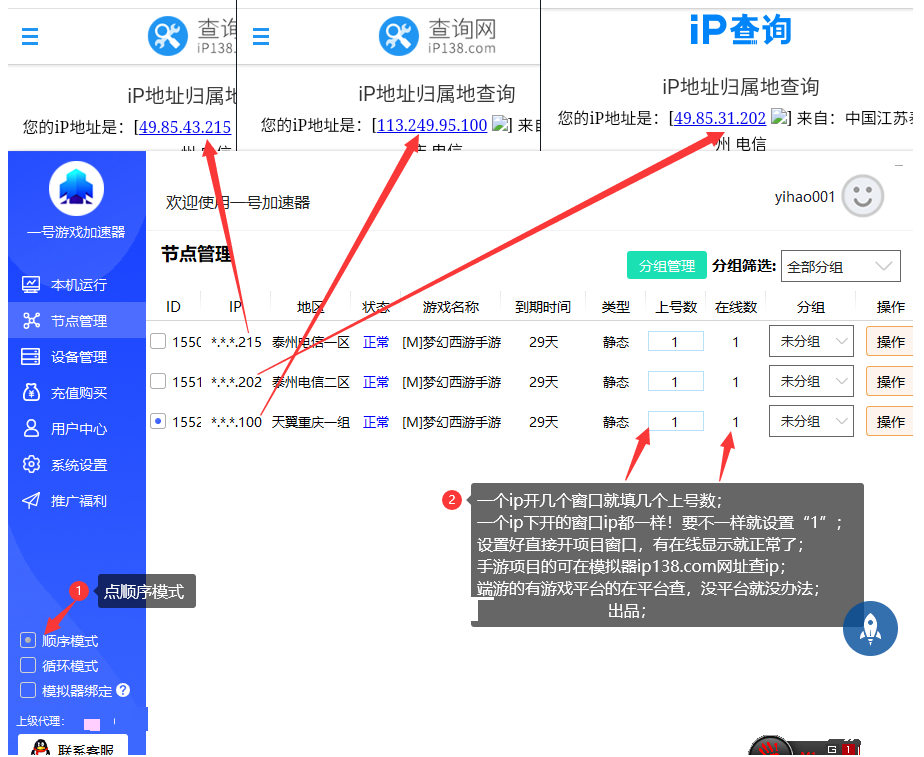Open IP link 49.85.31.202
This screenshot has height=757, width=924.
(720, 118)
